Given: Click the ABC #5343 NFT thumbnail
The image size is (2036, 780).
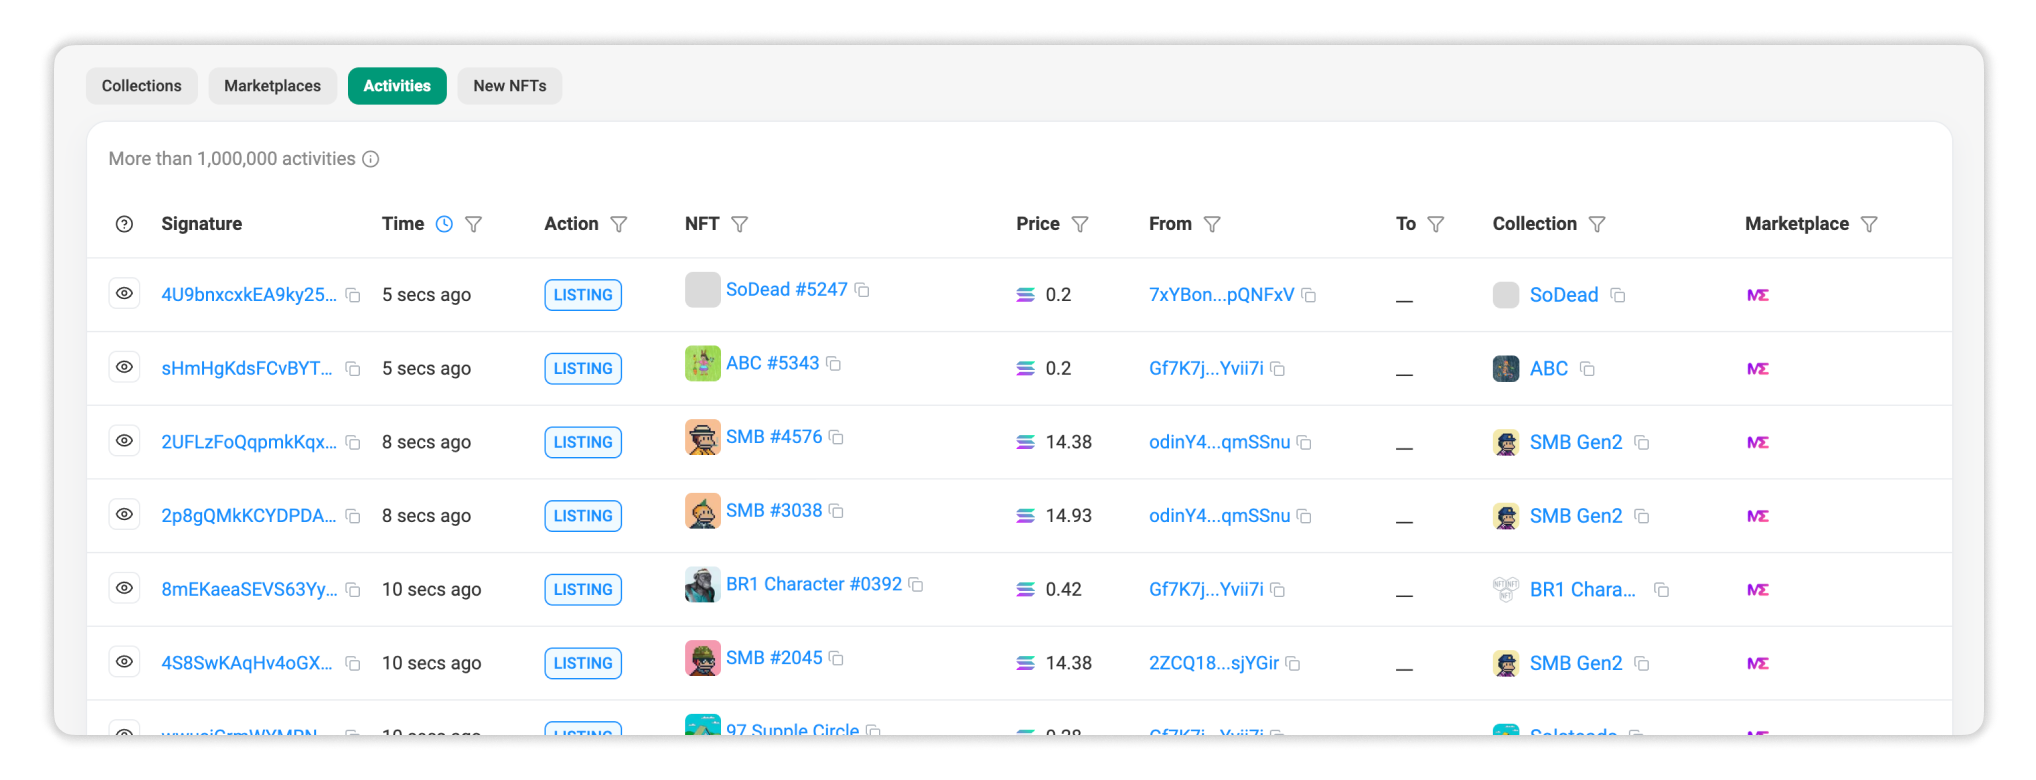Looking at the screenshot, I should click(x=702, y=364).
